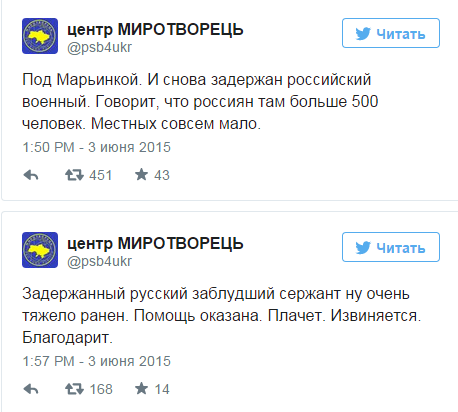Click the 451 retweet count
Viewport: 458px width, 412px height.
100,175
